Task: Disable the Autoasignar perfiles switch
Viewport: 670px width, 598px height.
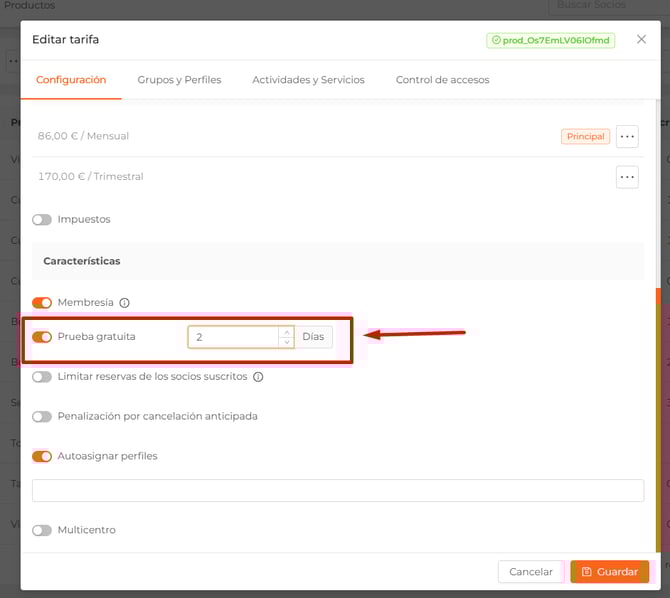Action: (x=42, y=456)
